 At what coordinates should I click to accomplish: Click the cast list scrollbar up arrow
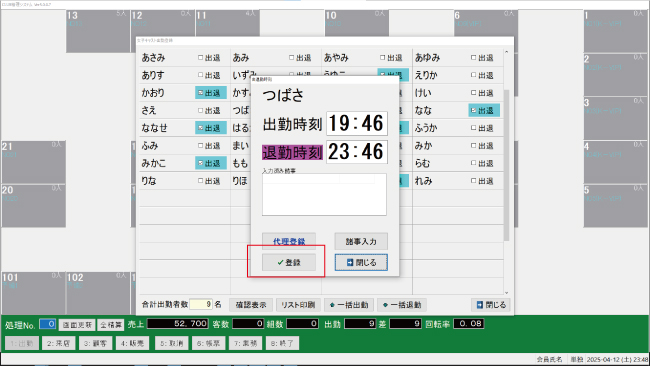507,52
